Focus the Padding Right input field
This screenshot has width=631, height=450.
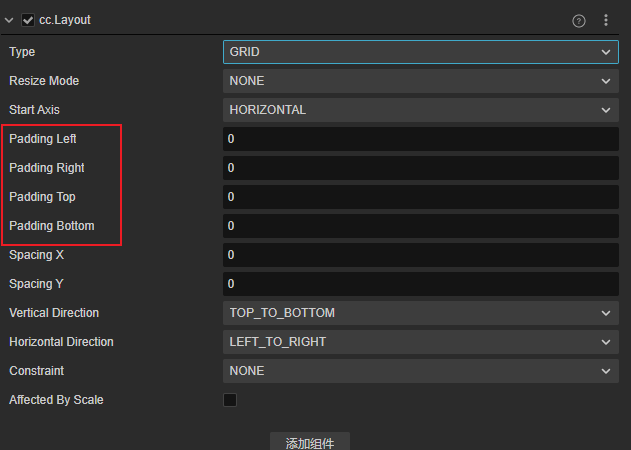pos(420,168)
